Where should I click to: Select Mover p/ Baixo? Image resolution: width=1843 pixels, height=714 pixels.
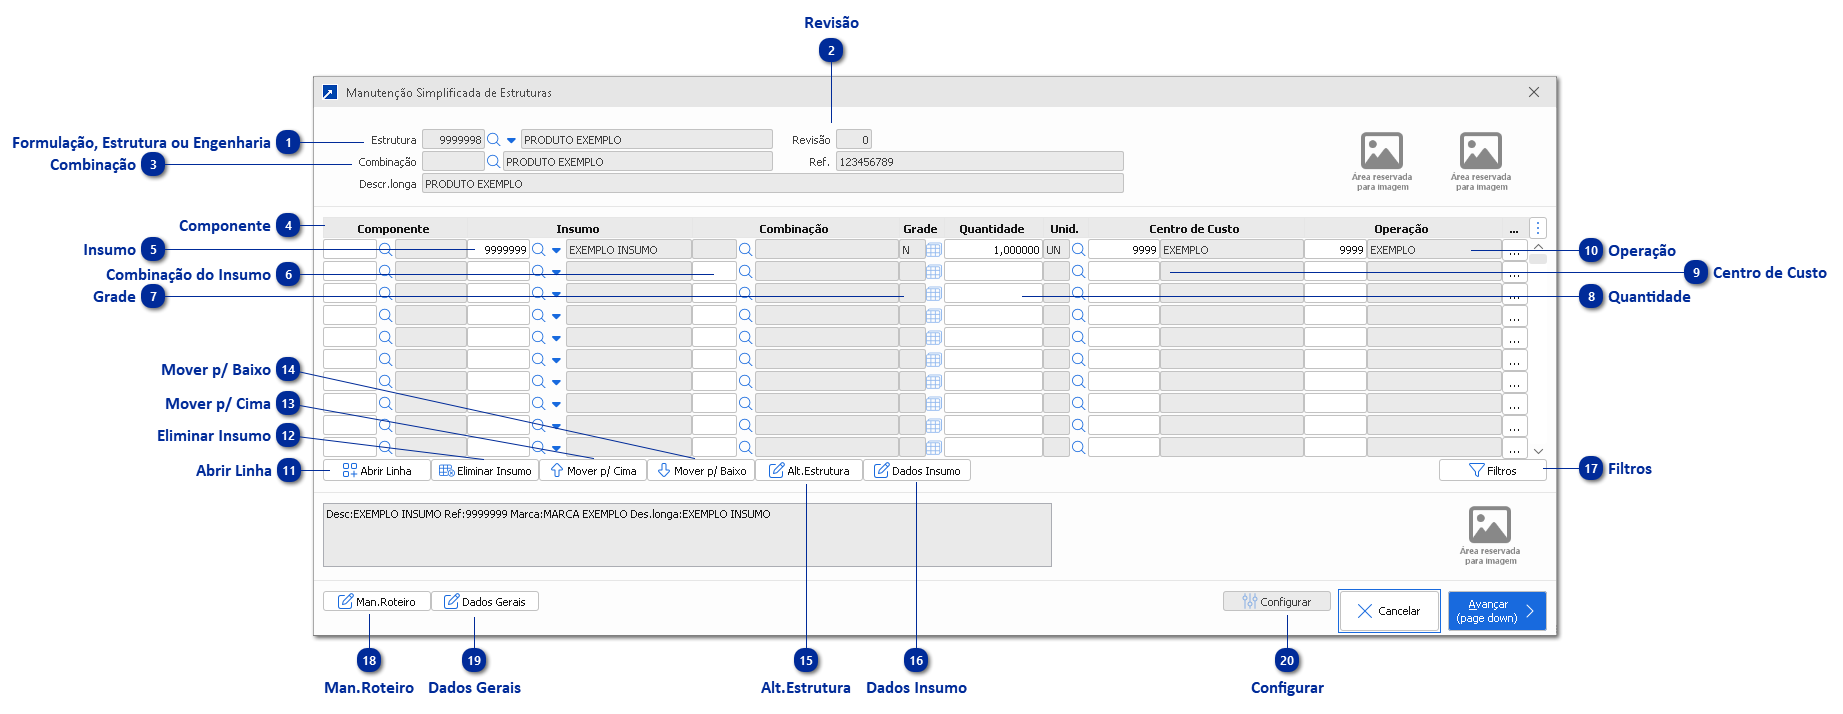701,471
